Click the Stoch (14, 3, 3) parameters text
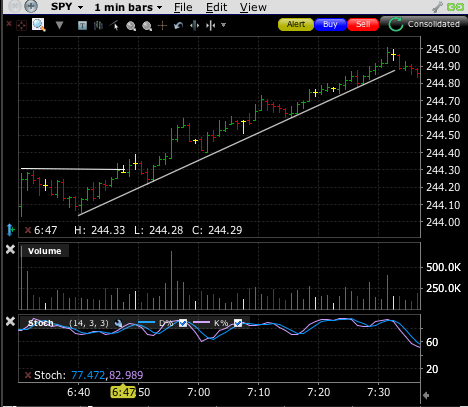 coord(89,323)
